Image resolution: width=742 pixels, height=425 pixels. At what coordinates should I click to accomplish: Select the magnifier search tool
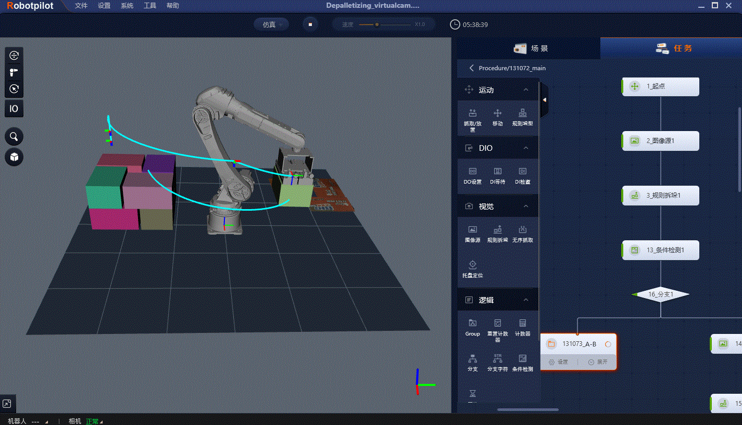point(14,137)
